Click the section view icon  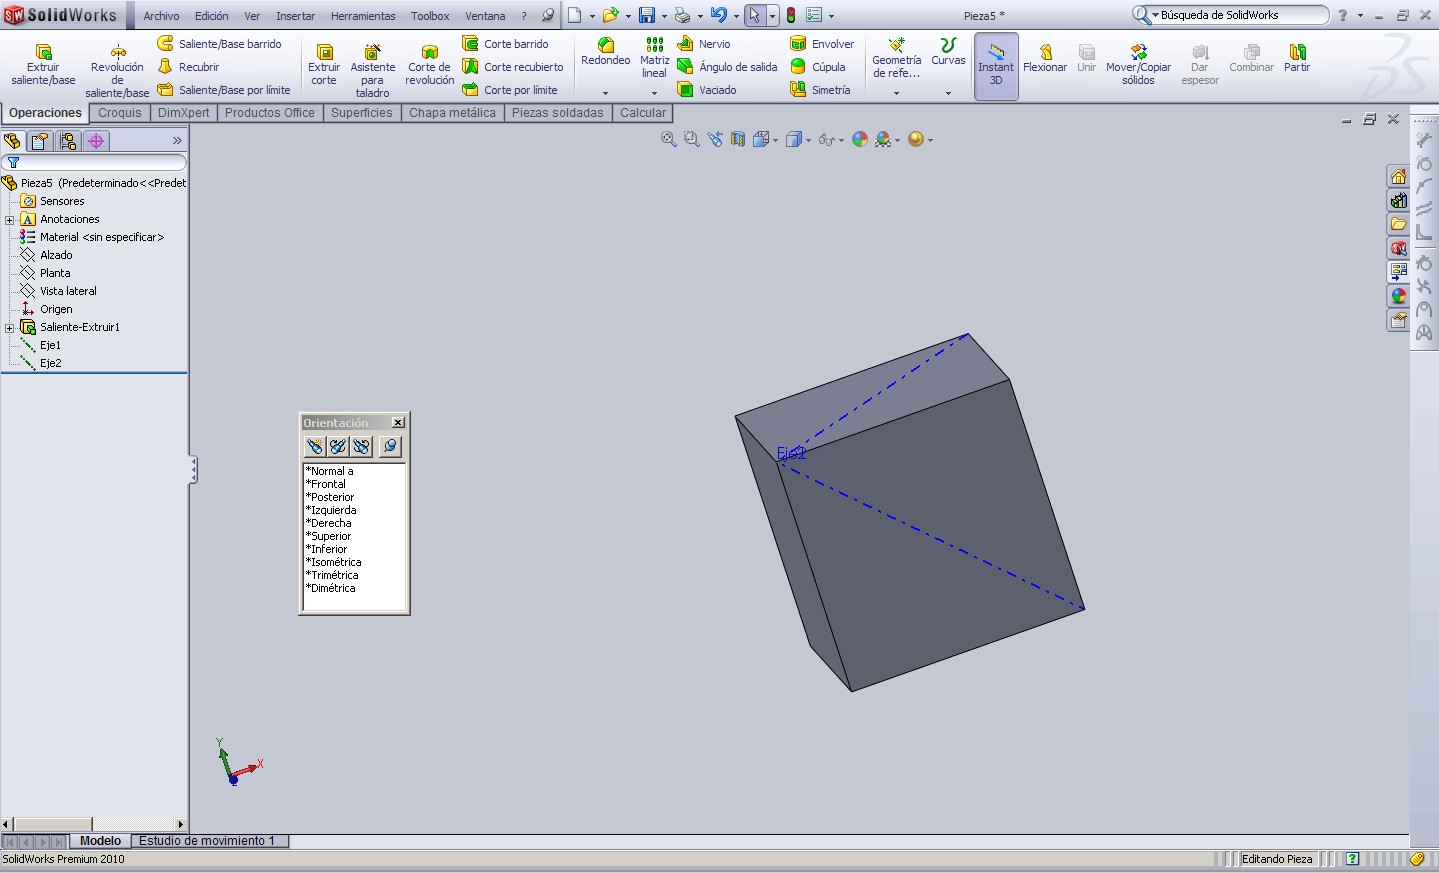pyautogui.click(x=738, y=140)
